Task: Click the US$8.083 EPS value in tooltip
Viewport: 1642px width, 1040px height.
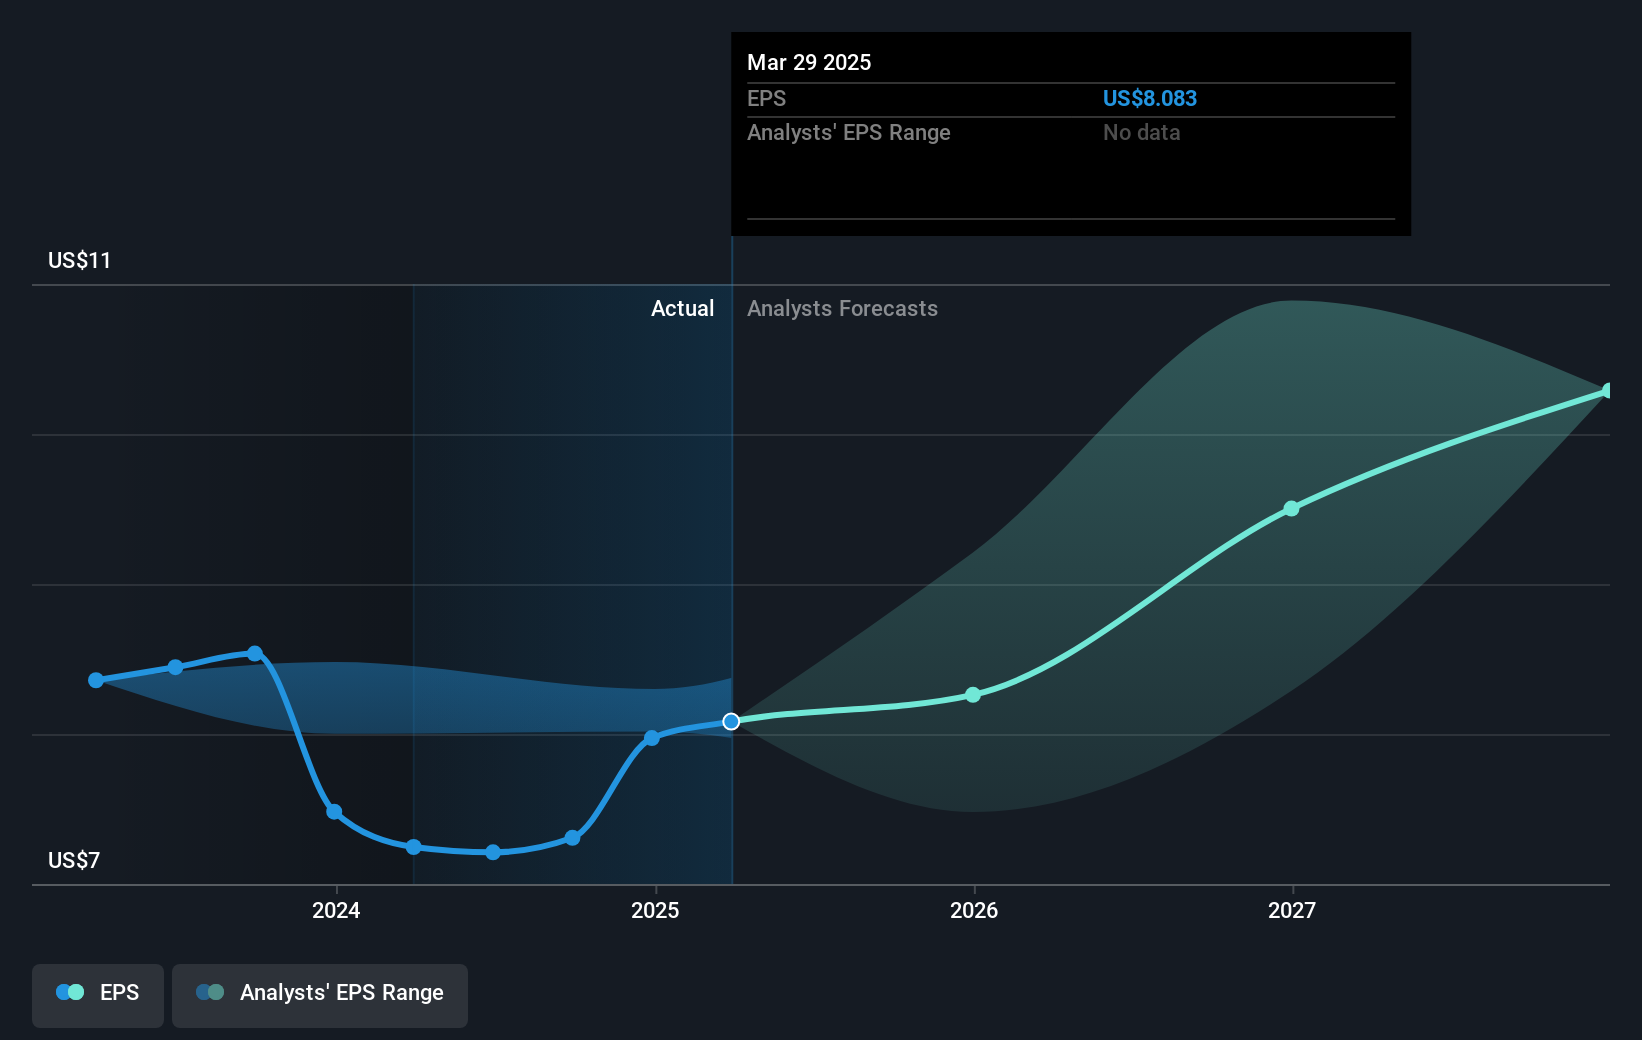Action: 1150,98
